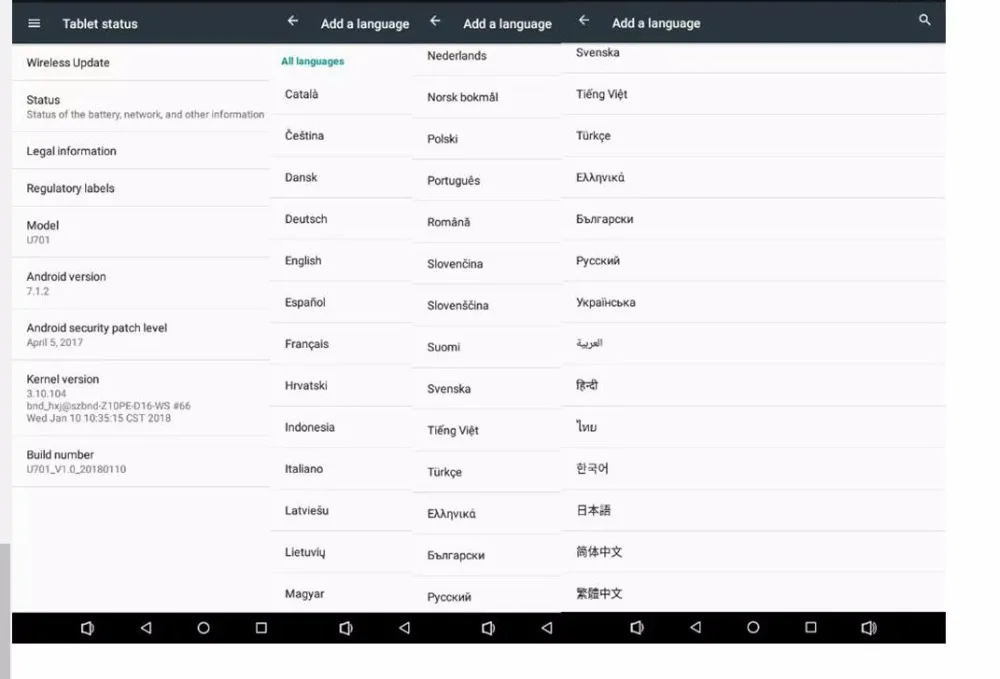The width and height of the screenshot is (1000, 679).
Task: Choose the Arabic العربية language
Action: (753, 344)
